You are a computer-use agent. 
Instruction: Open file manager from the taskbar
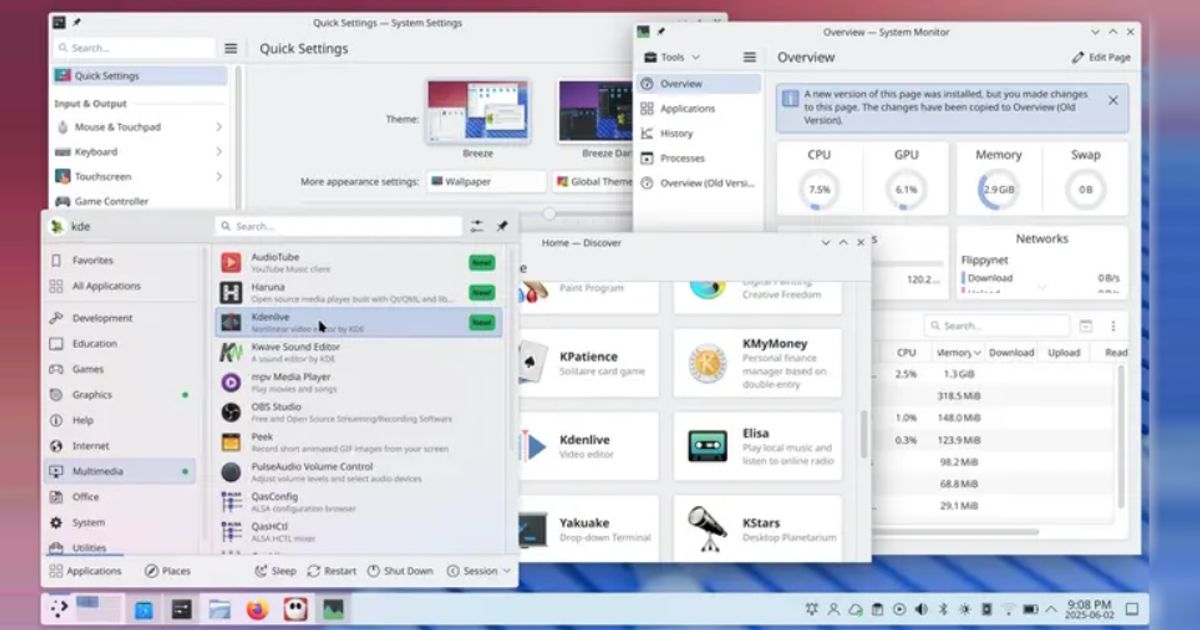[219, 608]
